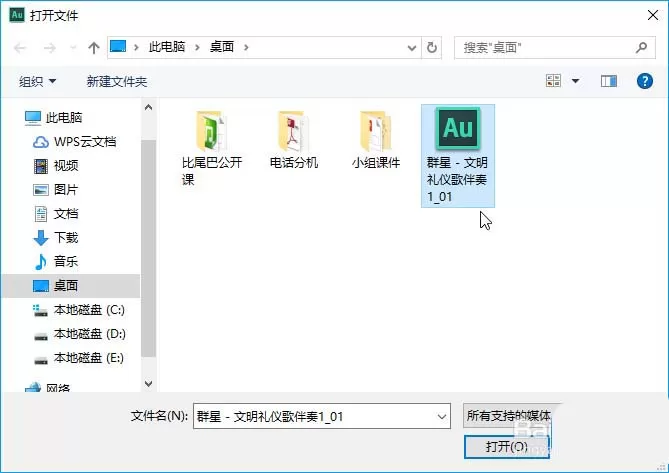This screenshot has height=473, width=669.
Task: Open help with the question mark
Action: (645, 81)
